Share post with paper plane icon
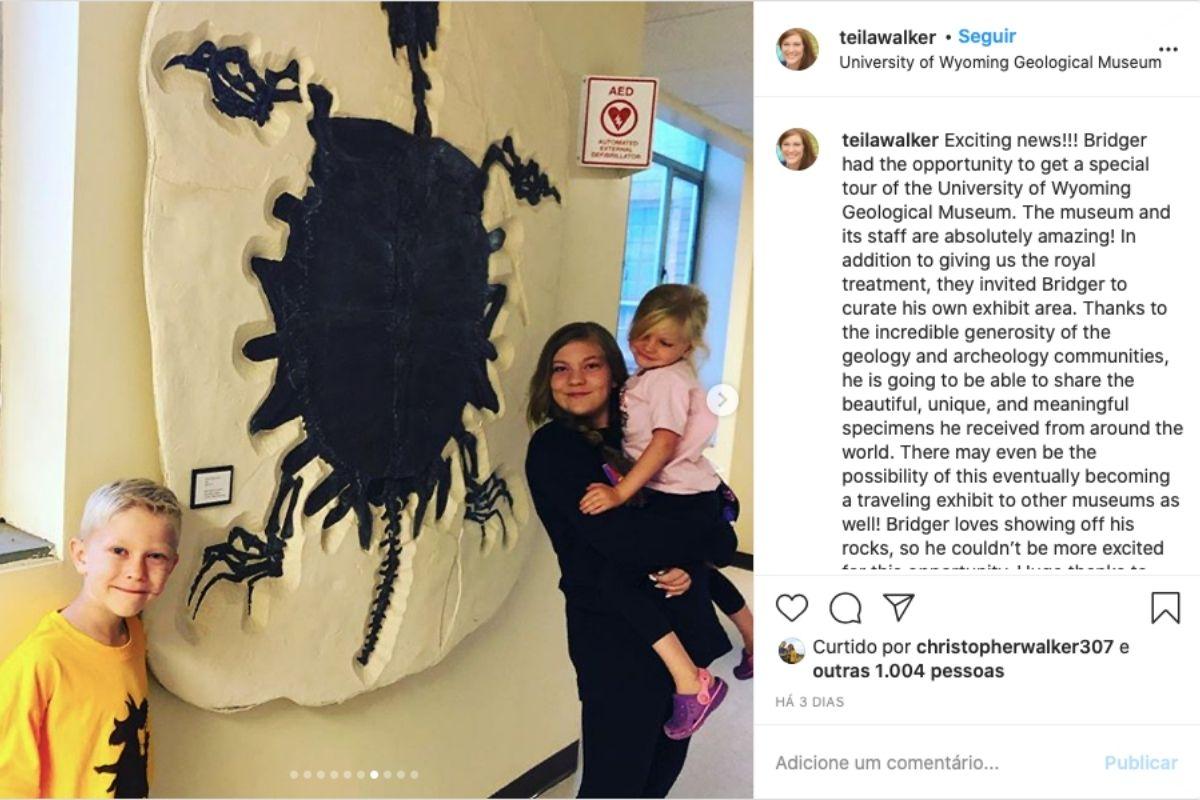 coord(898,607)
